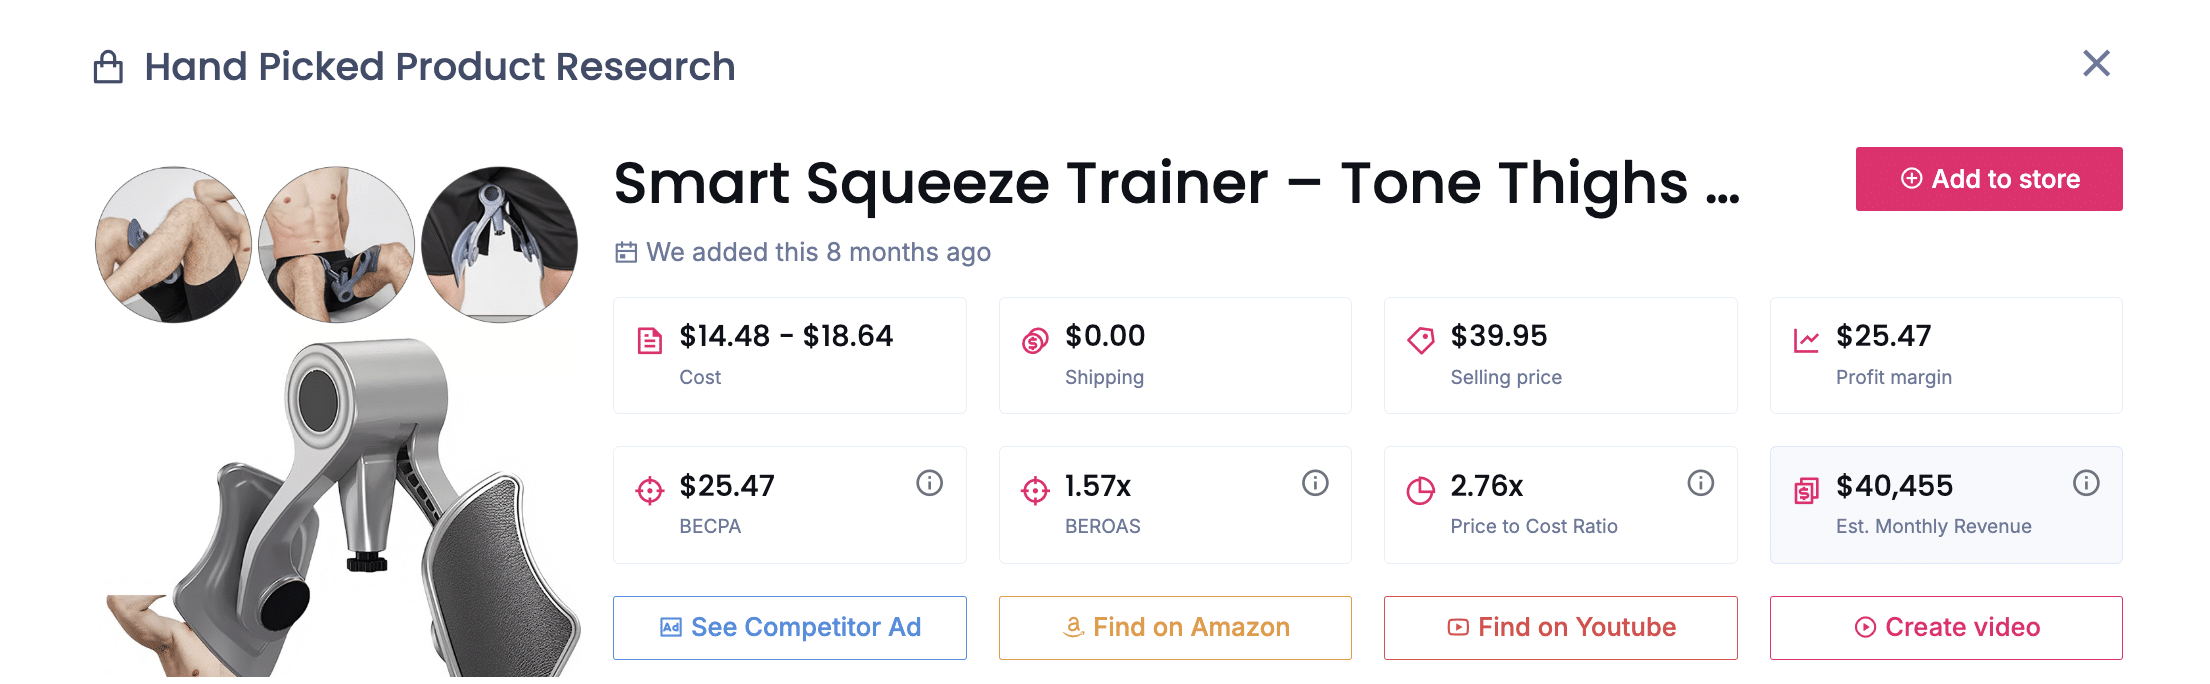
Task: Open the BECPA info tooltip
Action: coord(928,483)
